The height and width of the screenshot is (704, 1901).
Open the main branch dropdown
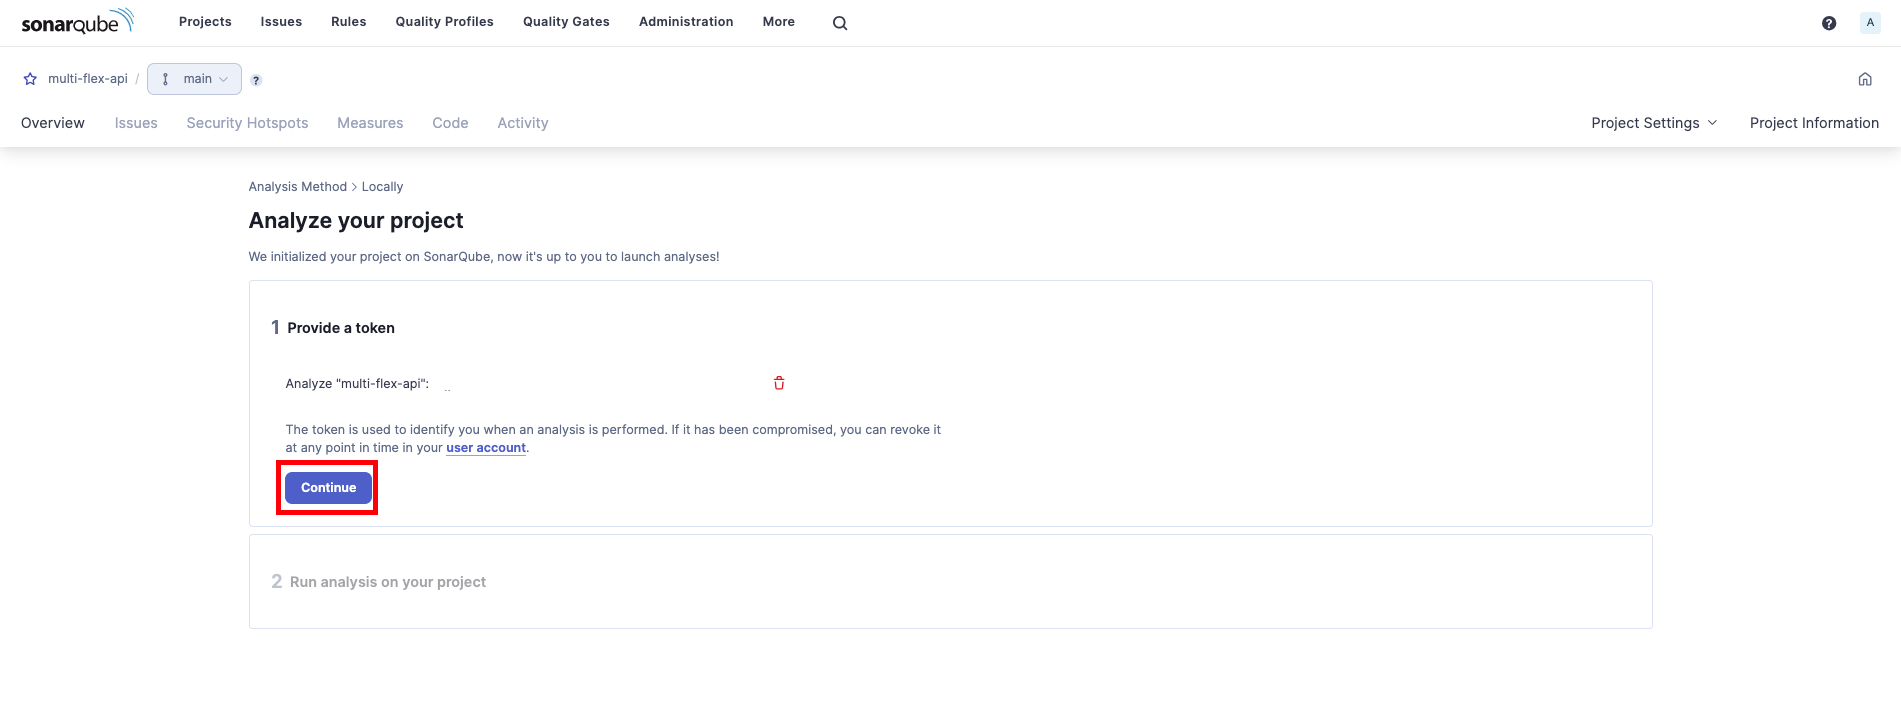tap(194, 79)
